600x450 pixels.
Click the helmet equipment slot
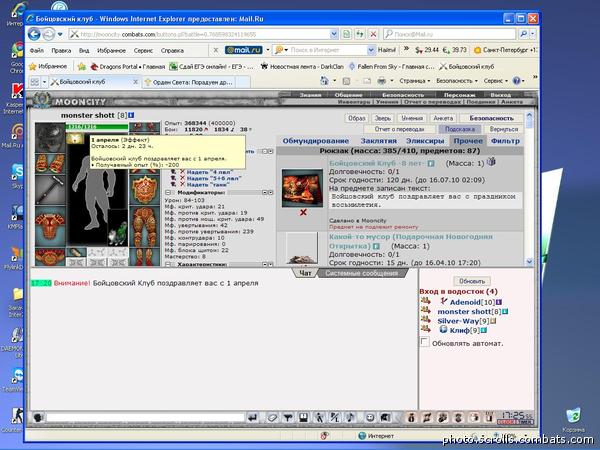coord(50,137)
